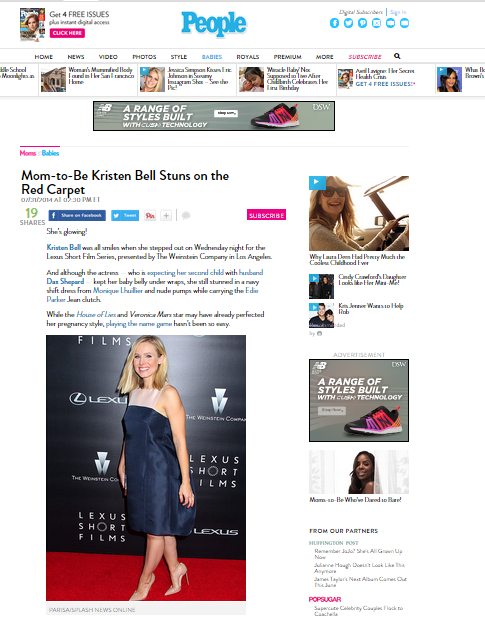The image size is (485, 618).
Task: Tweet this article
Action: [125, 215]
